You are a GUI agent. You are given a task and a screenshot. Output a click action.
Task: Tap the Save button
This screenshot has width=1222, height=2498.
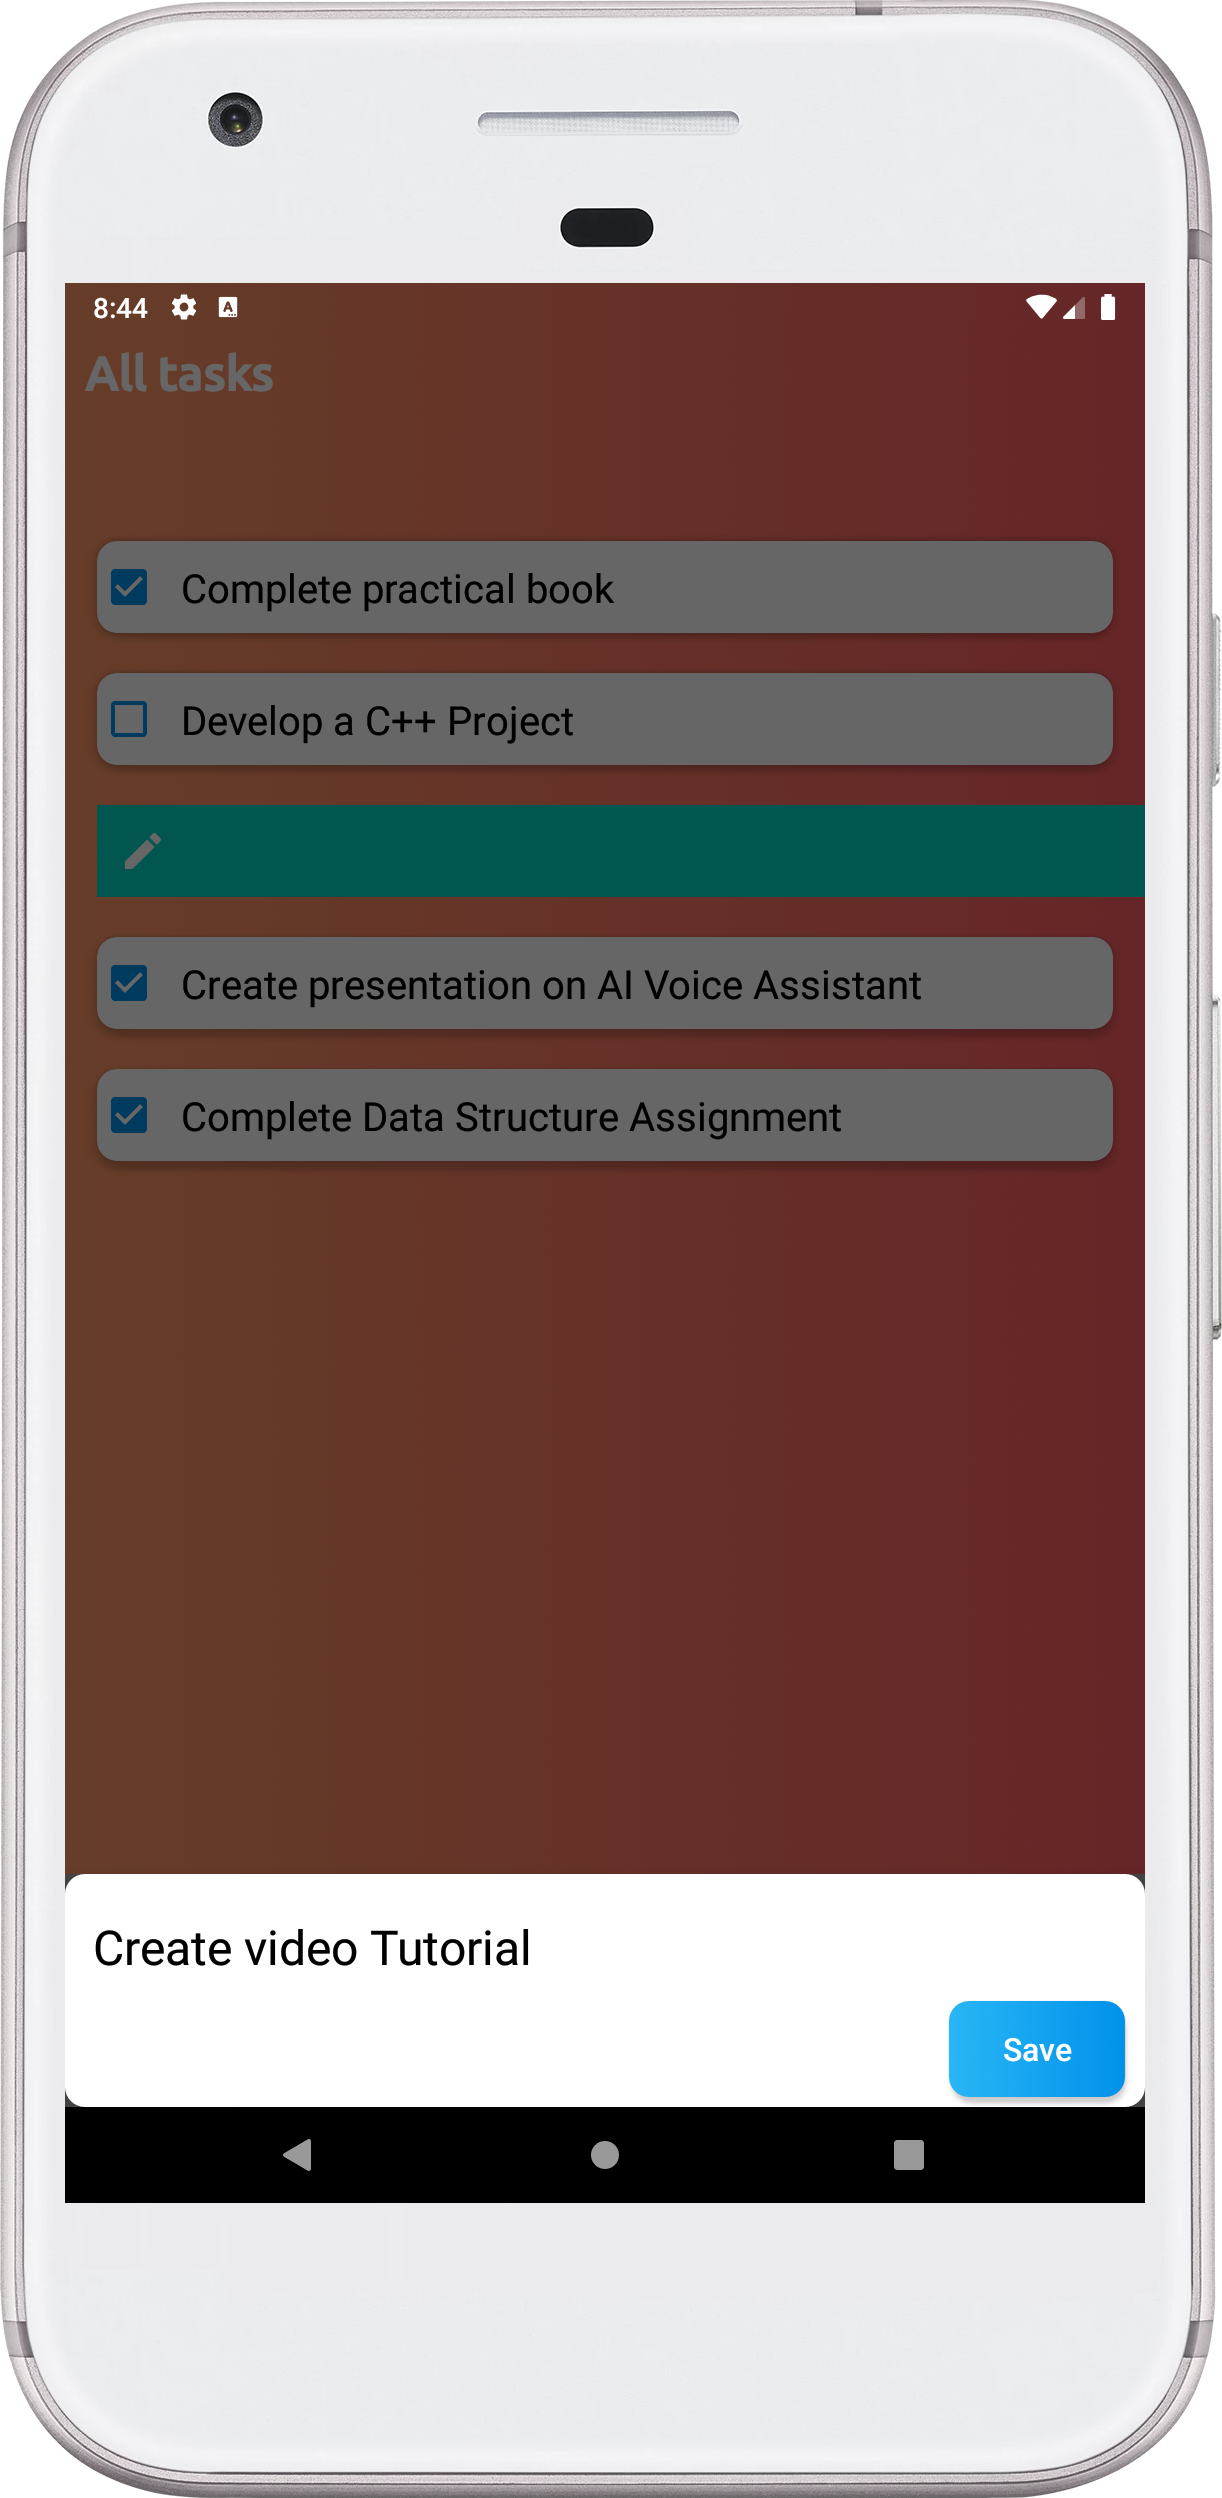click(x=1036, y=2048)
